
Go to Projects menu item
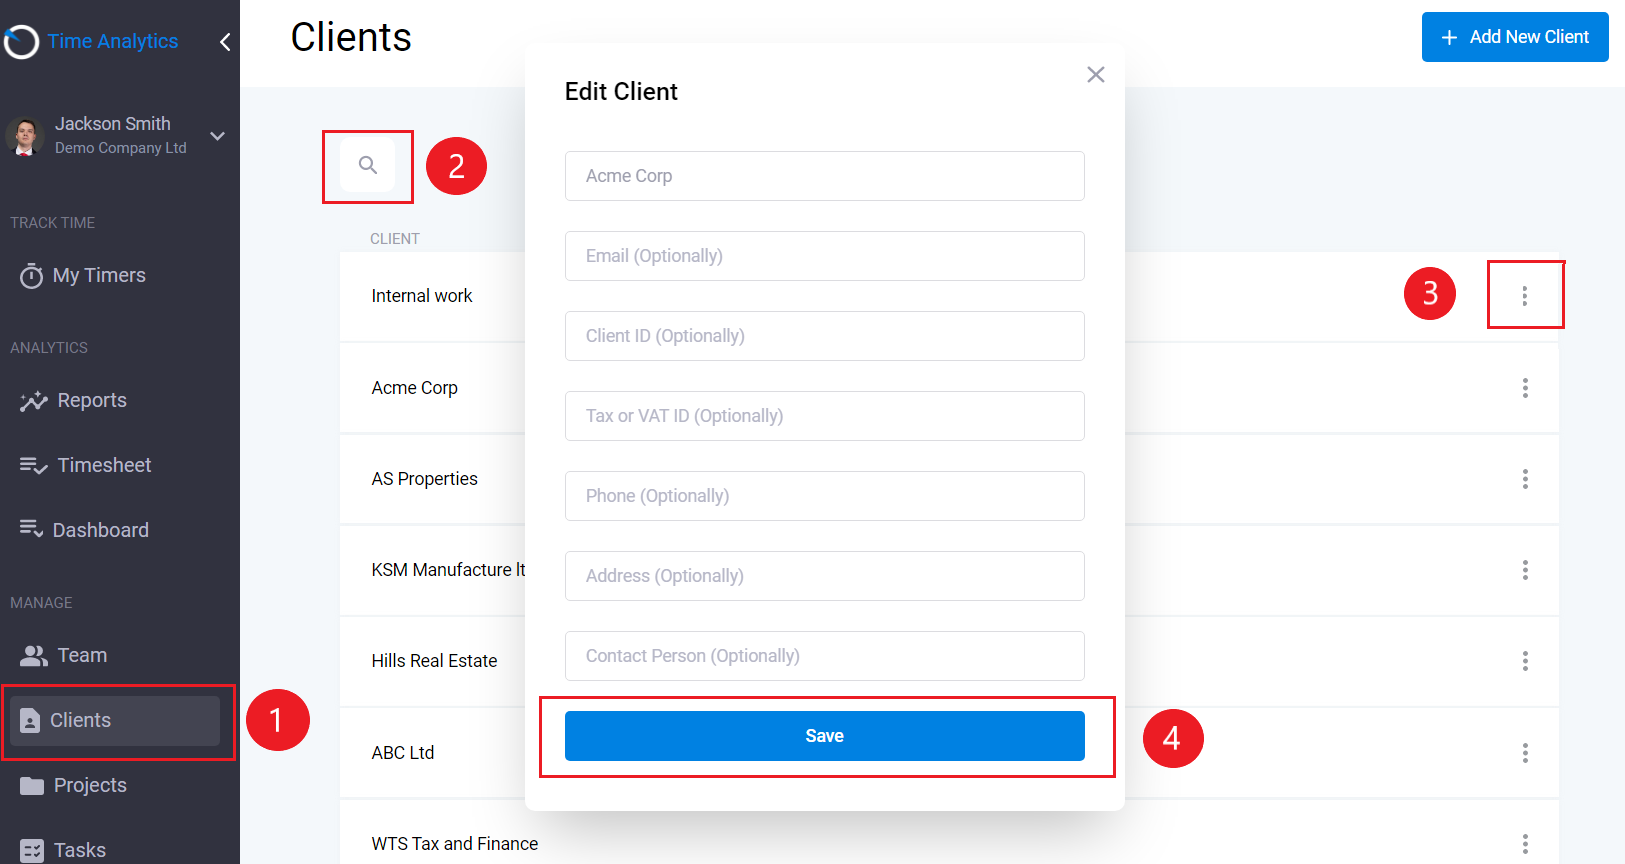90,785
